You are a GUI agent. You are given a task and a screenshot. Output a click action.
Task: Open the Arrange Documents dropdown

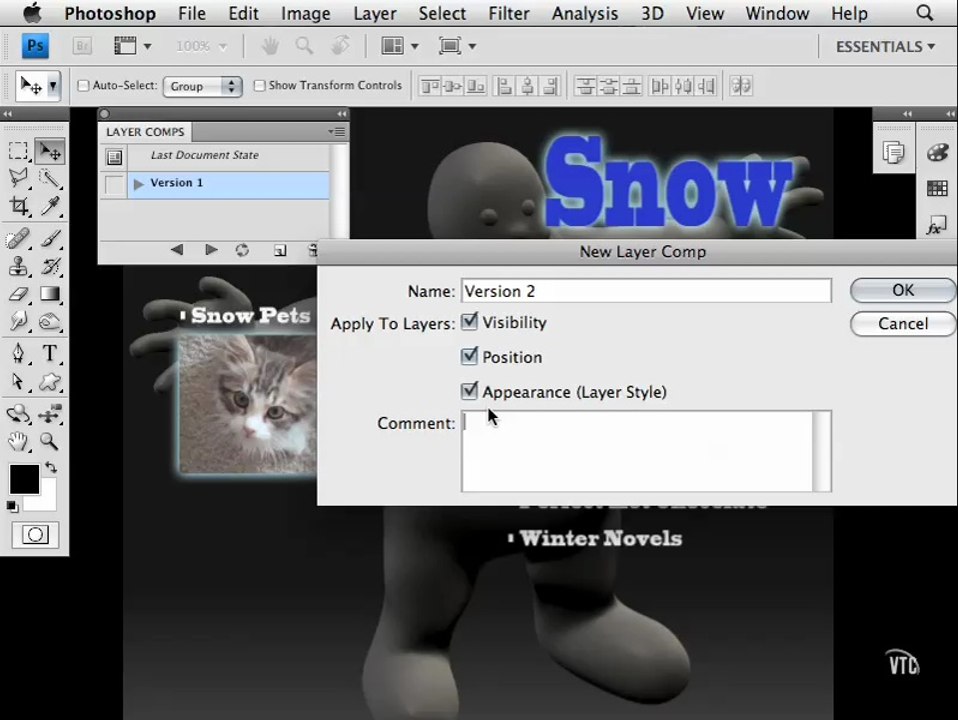pos(400,46)
